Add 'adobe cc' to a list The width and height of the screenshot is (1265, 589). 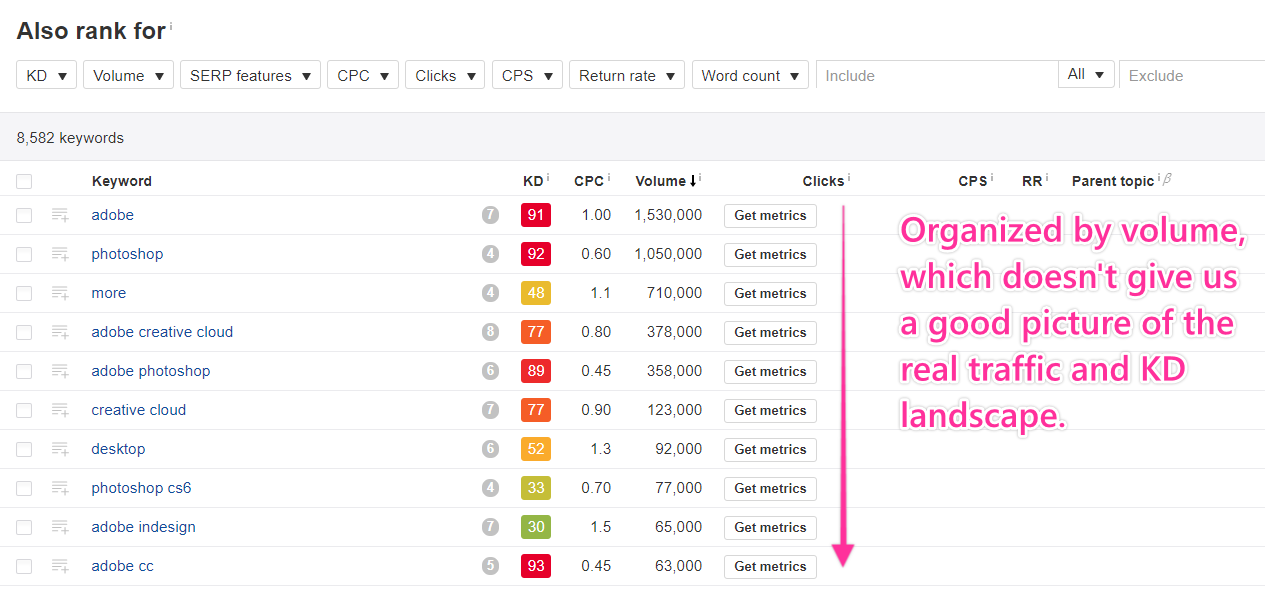[x=60, y=566]
